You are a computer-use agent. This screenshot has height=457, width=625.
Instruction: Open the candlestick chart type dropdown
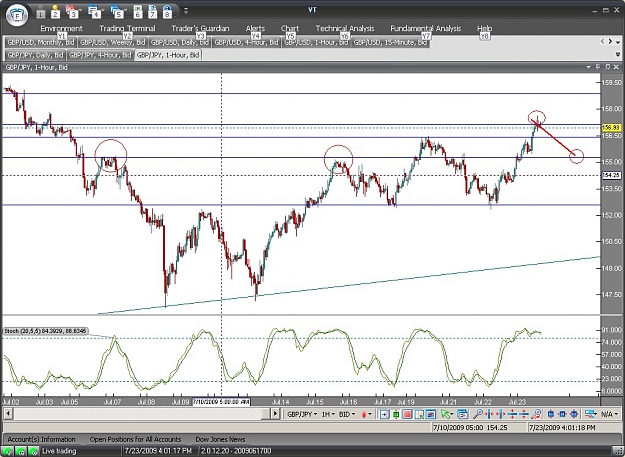[x=366, y=414]
